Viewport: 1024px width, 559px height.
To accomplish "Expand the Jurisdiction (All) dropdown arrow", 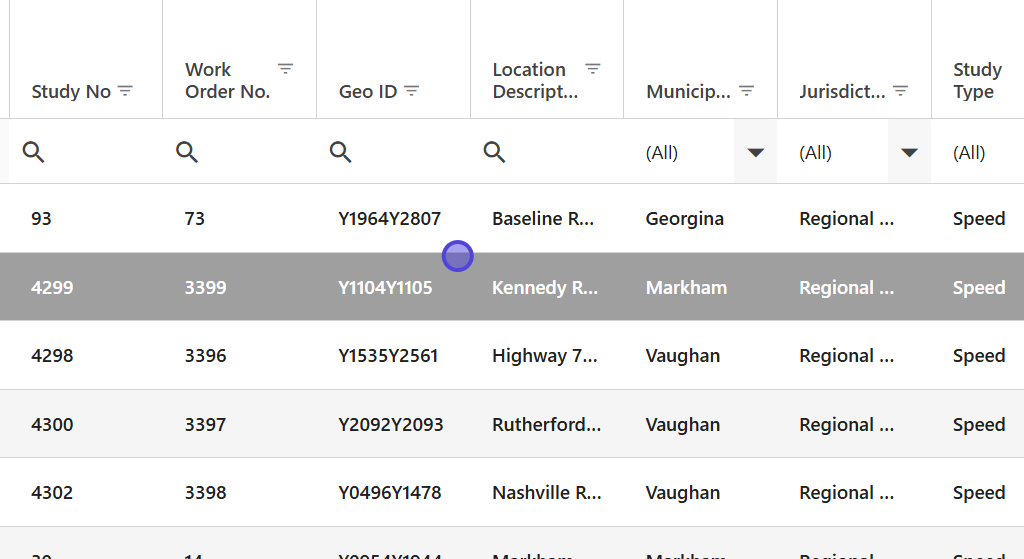I will point(909,152).
